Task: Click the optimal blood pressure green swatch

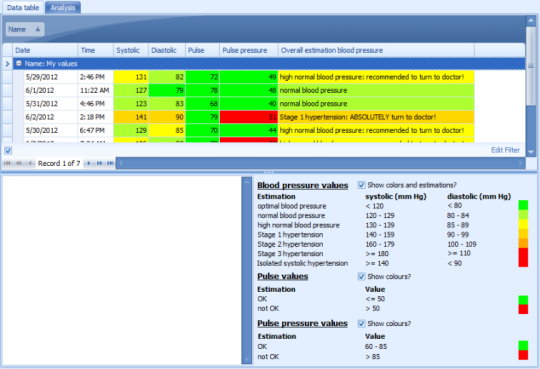Action: point(523,205)
